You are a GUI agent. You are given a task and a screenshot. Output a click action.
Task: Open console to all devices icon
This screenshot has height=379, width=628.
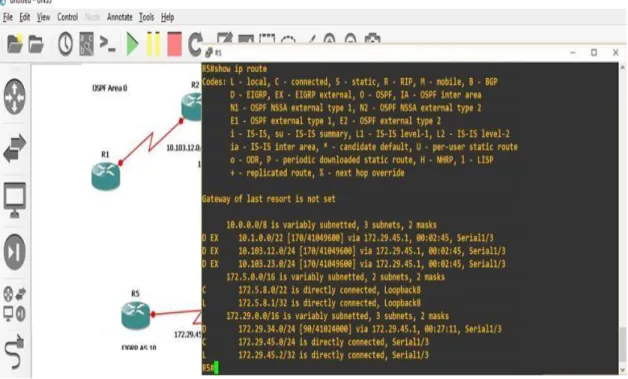coord(107,44)
